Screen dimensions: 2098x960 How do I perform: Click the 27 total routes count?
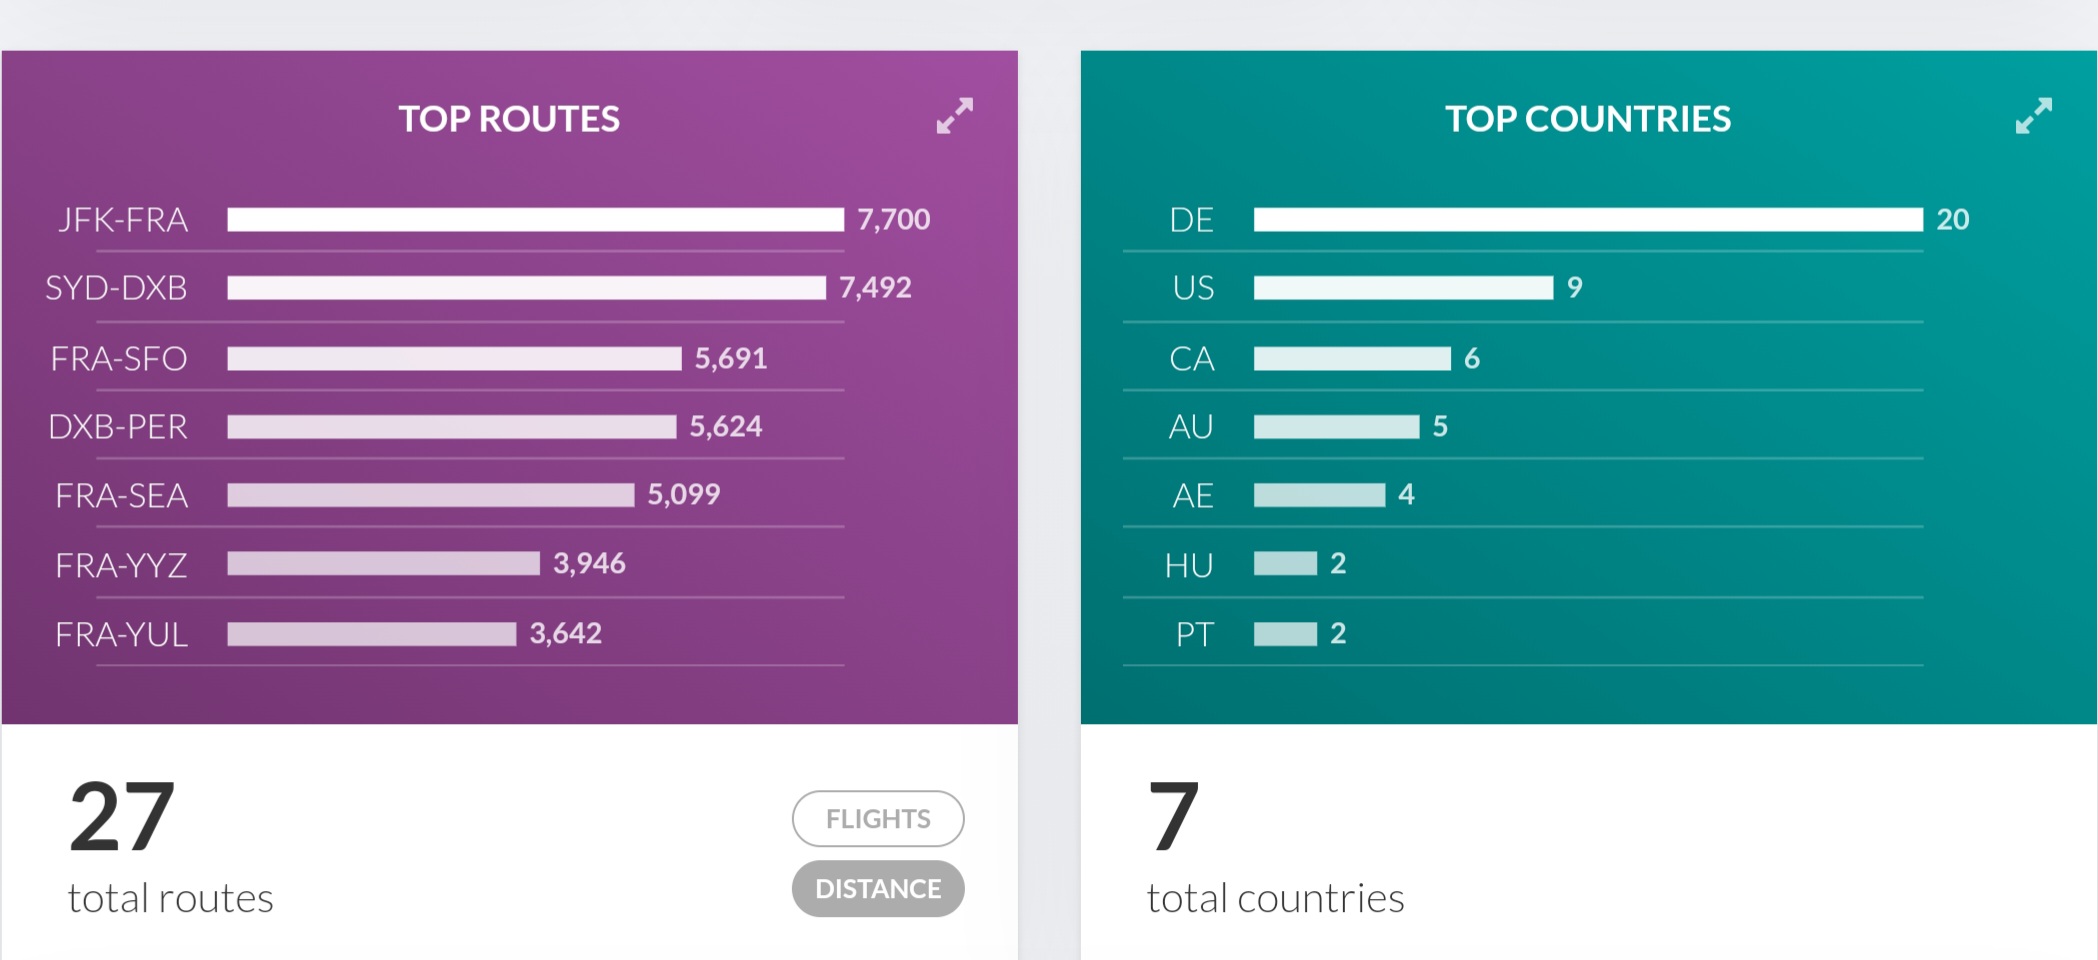pos(122,817)
